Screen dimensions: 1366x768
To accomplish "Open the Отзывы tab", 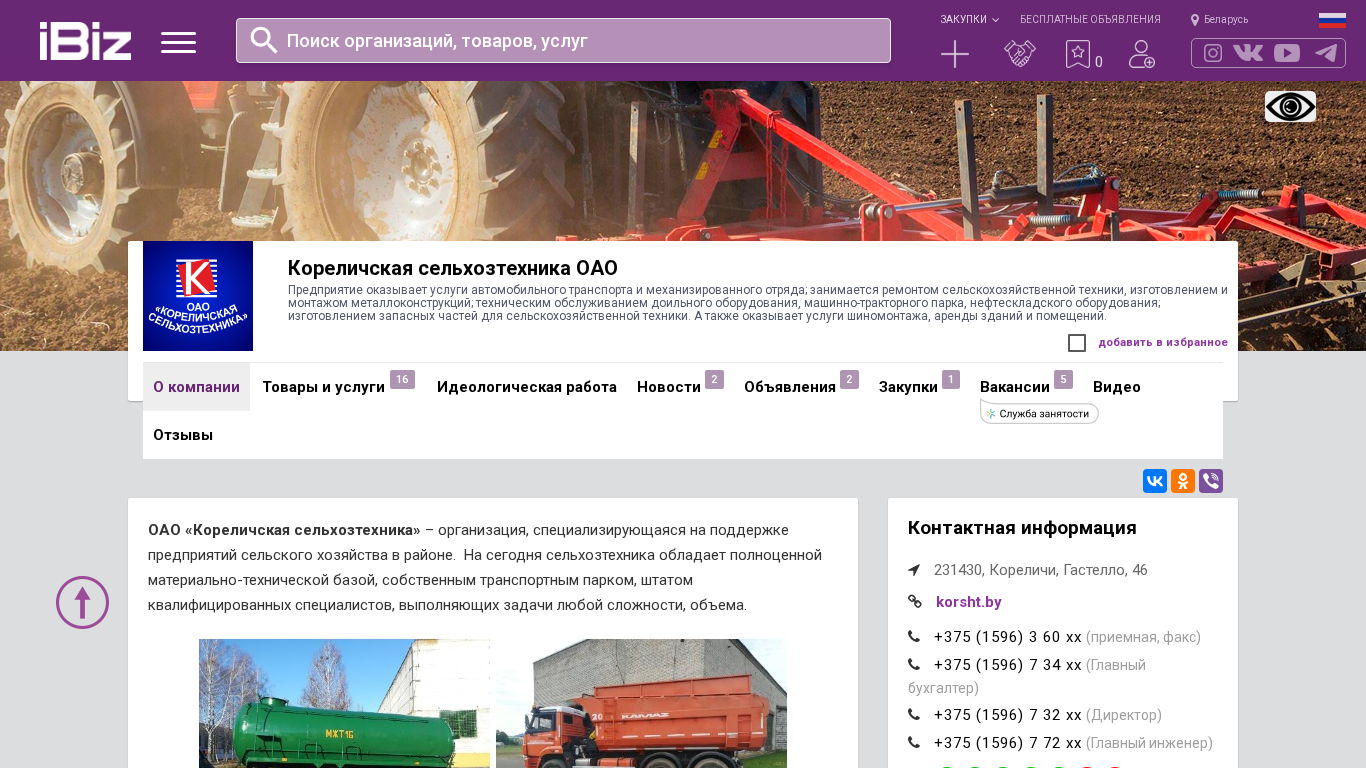I will (x=183, y=435).
